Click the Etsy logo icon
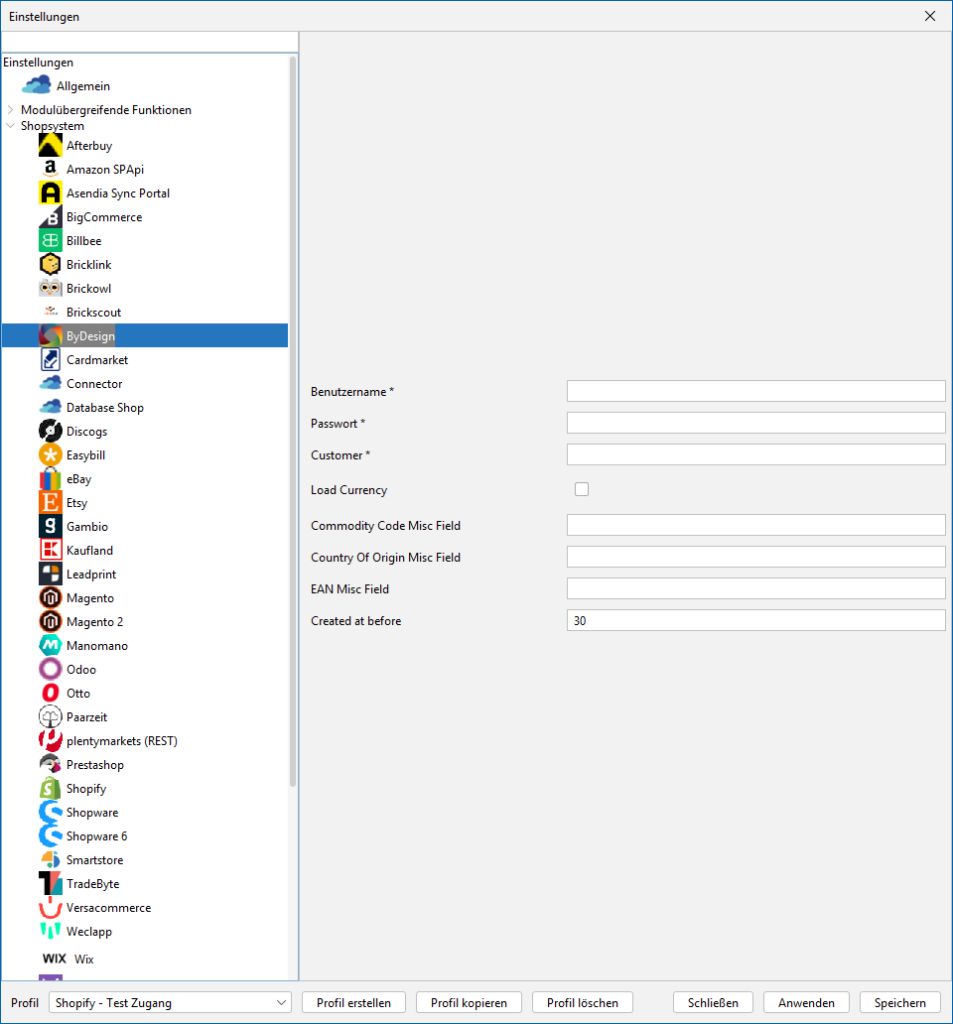The image size is (953, 1024). point(50,503)
